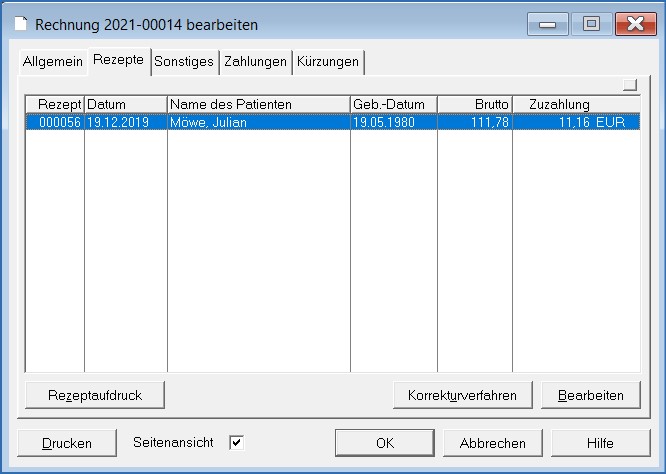Viewport: 666px width, 474px height.
Task: Click date 19.12.2019 in the row
Action: coord(118,122)
